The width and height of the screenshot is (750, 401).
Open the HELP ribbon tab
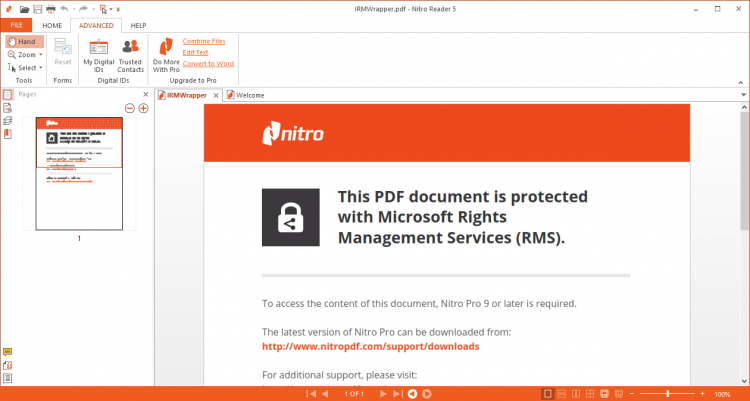click(x=138, y=25)
